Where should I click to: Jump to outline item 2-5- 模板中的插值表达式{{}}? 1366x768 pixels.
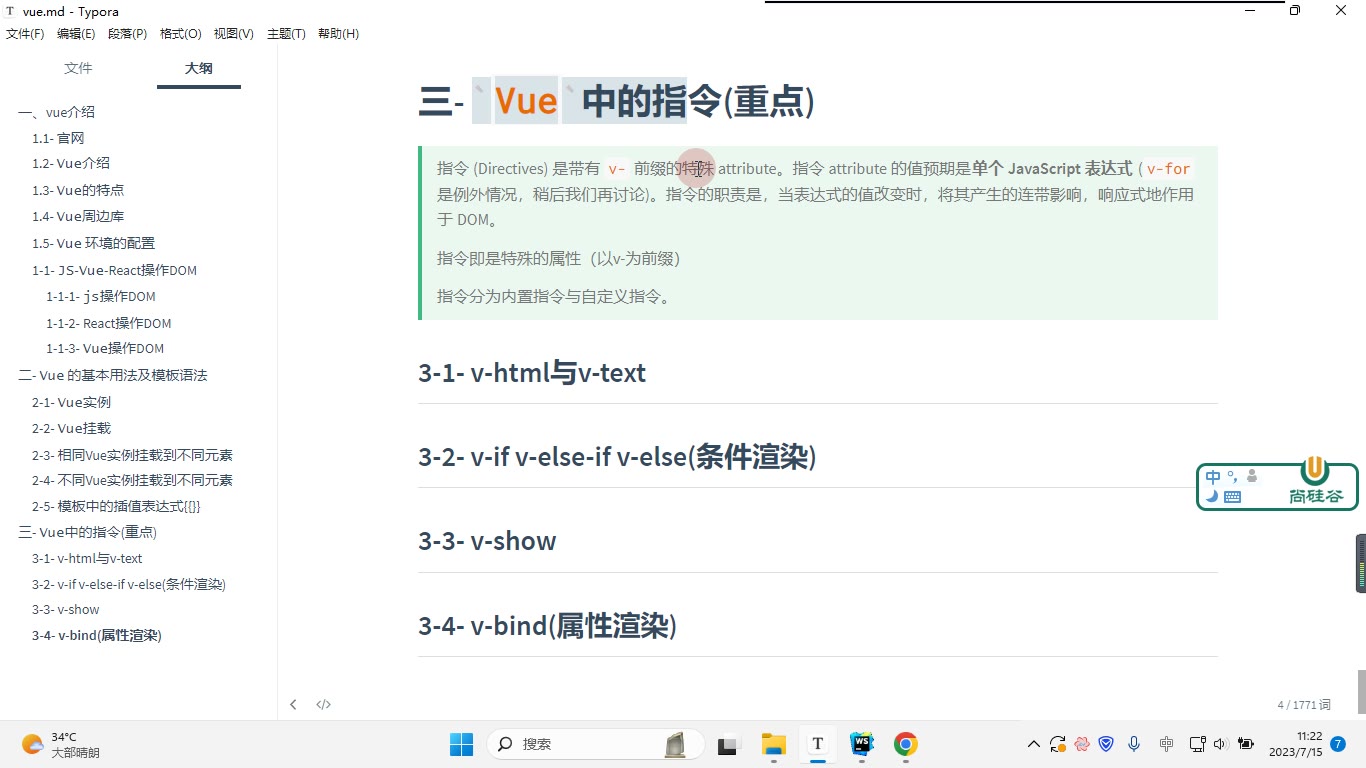click(116, 506)
